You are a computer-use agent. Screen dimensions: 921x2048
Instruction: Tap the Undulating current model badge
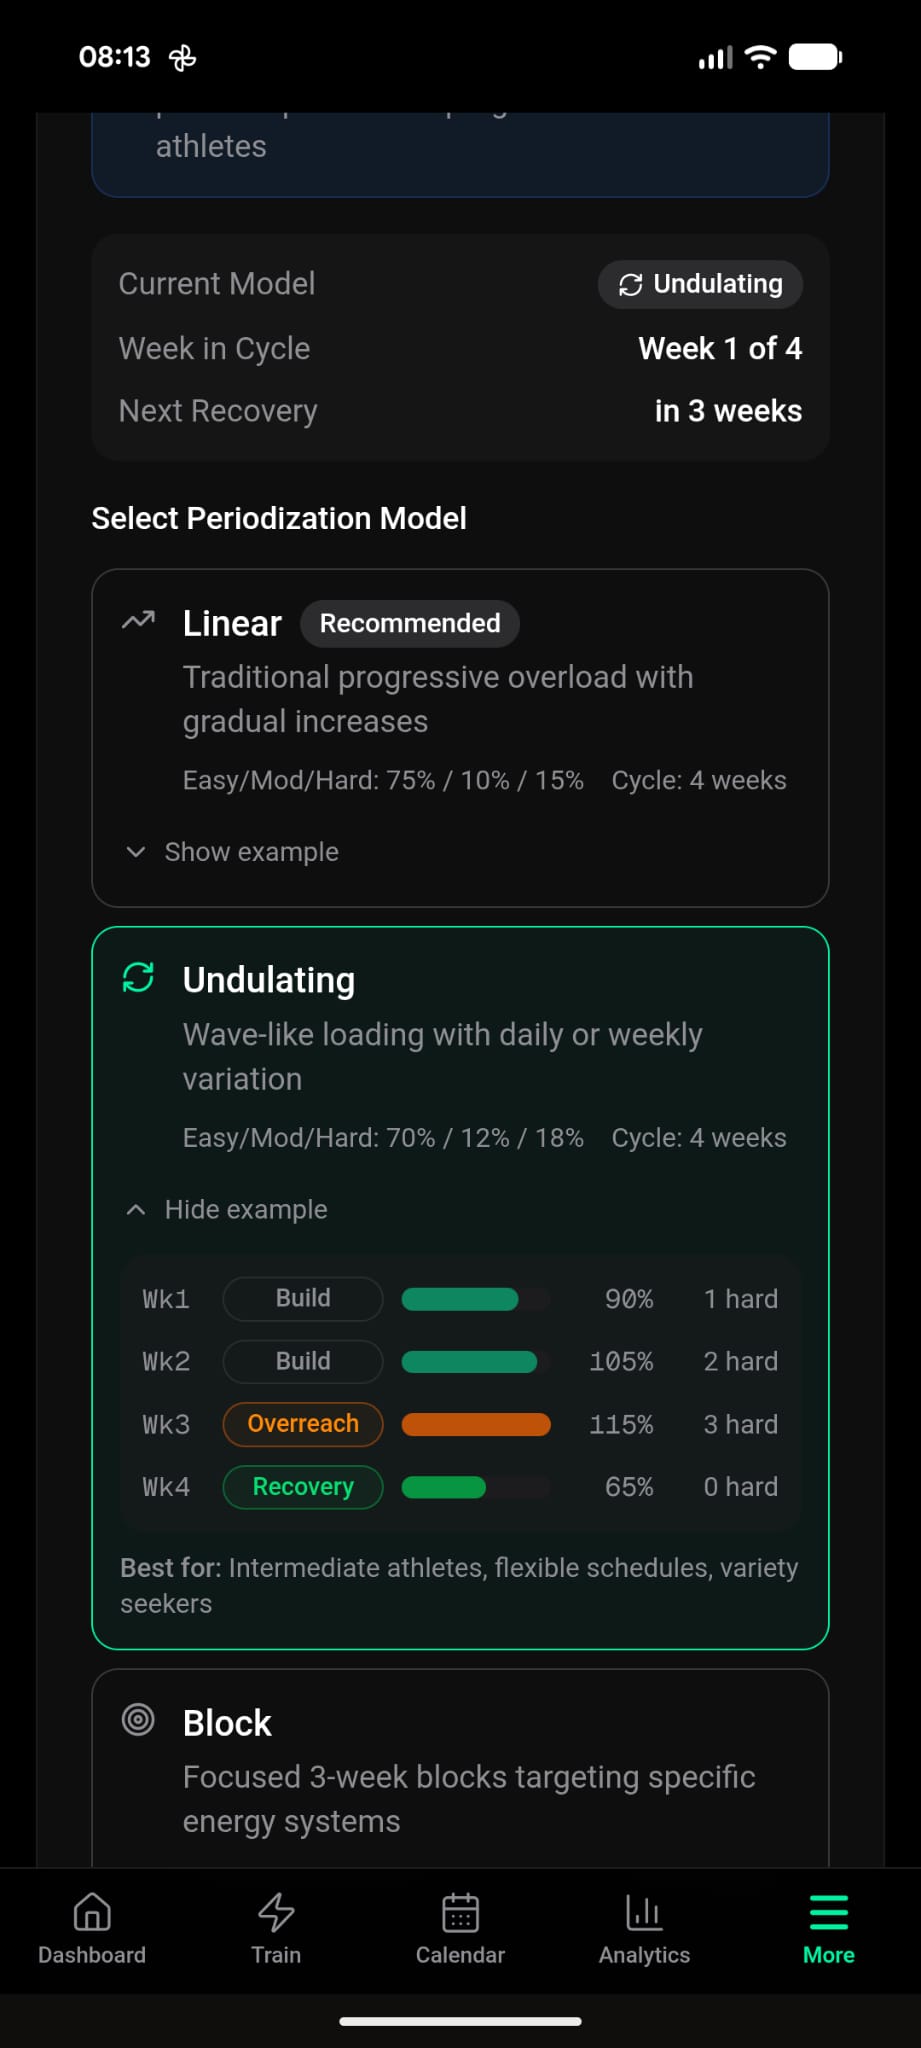700,285
